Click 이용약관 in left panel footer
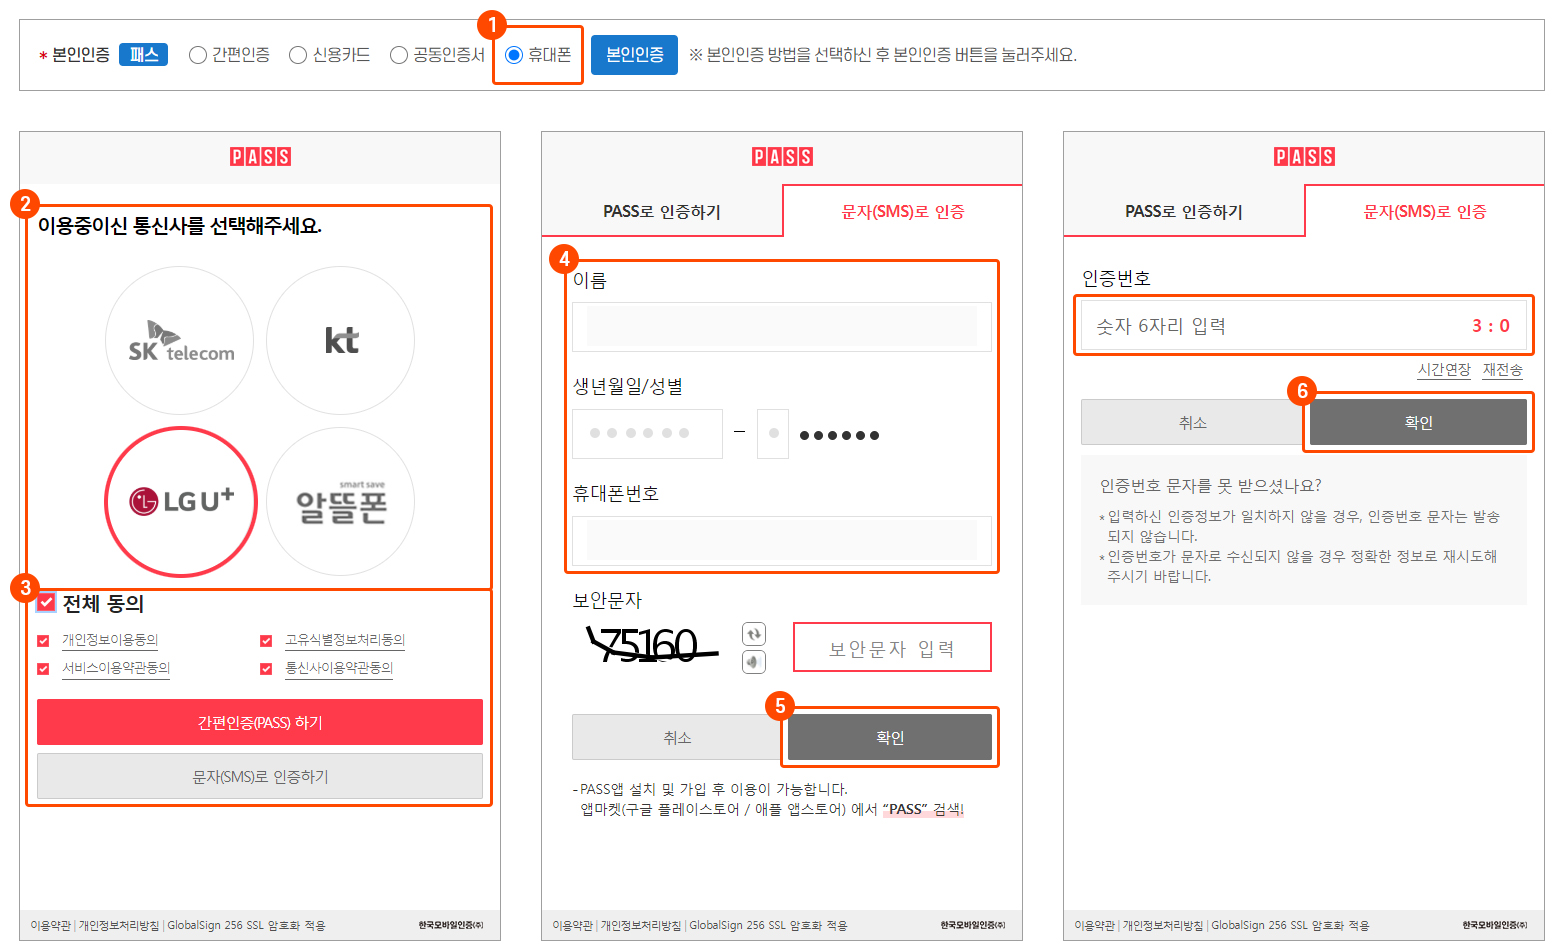This screenshot has height=951, width=1555. pos(51,926)
